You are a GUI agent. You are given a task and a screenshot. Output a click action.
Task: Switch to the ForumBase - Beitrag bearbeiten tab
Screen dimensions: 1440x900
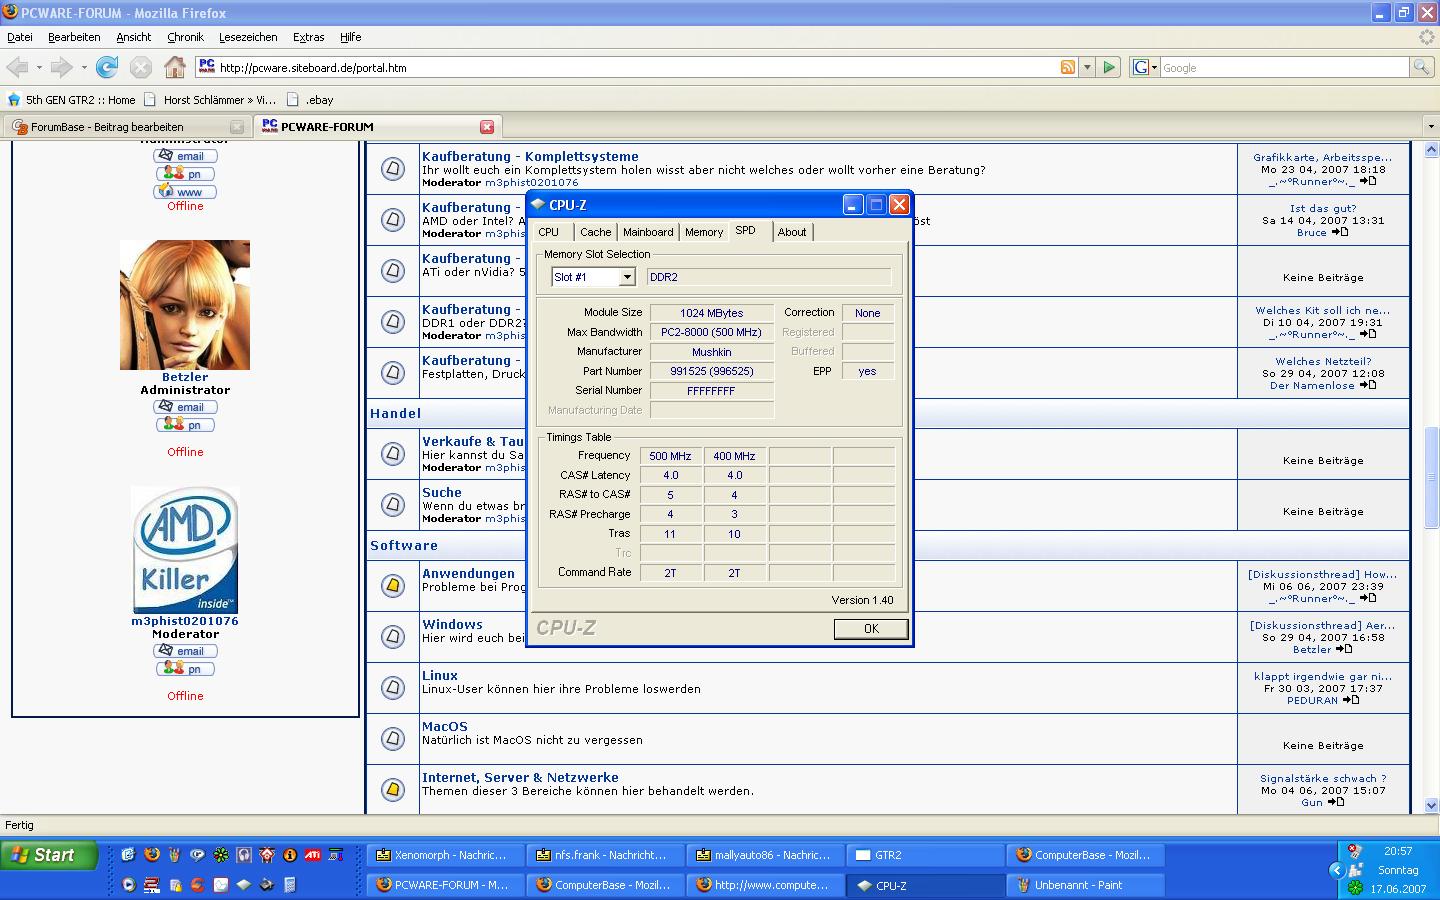(127, 127)
